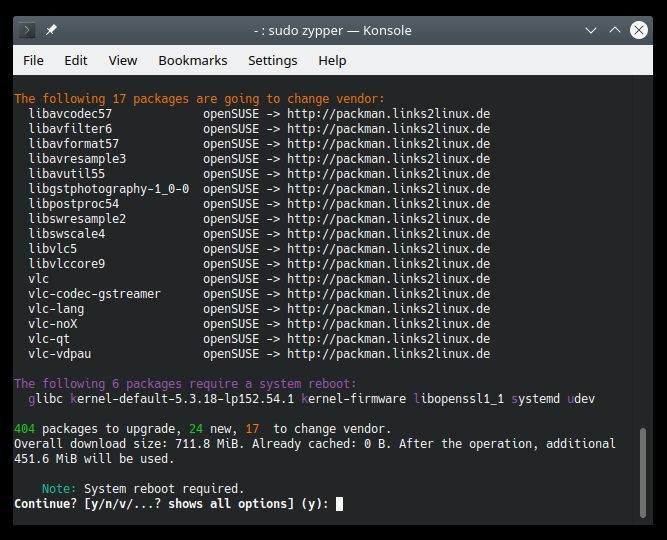Click the 'Note:' label near the bottom
Screen dimensions: 667x540
tap(59, 489)
